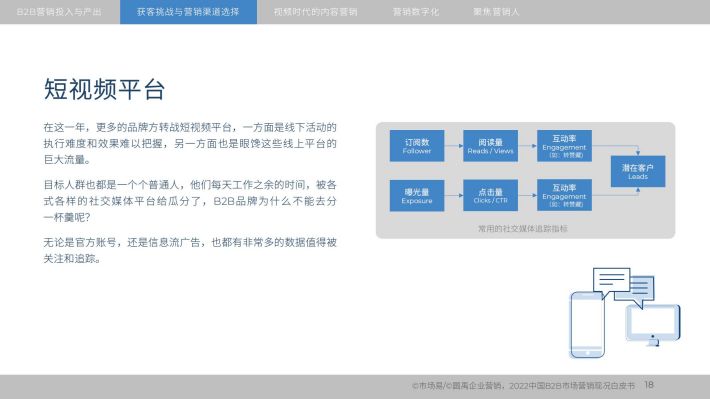Select the 获客挑战与营销渠道选择 tab
The image size is (710, 399).
[x=188, y=12]
